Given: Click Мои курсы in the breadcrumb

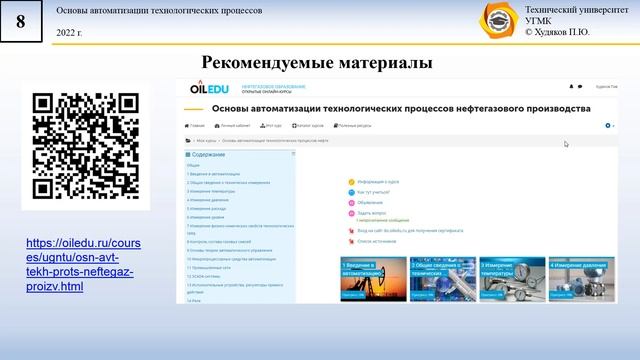Looking at the screenshot, I should click(x=207, y=140).
